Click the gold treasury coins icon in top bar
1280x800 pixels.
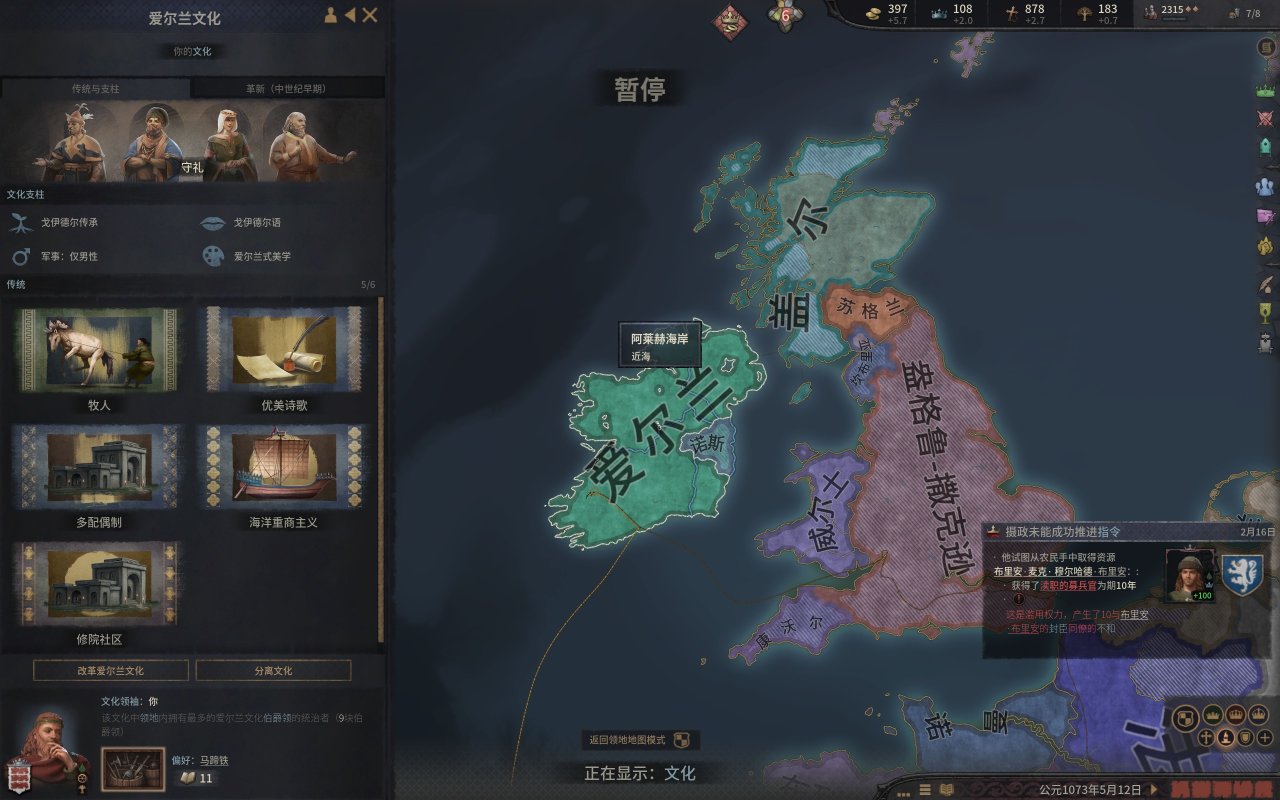click(x=872, y=11)
